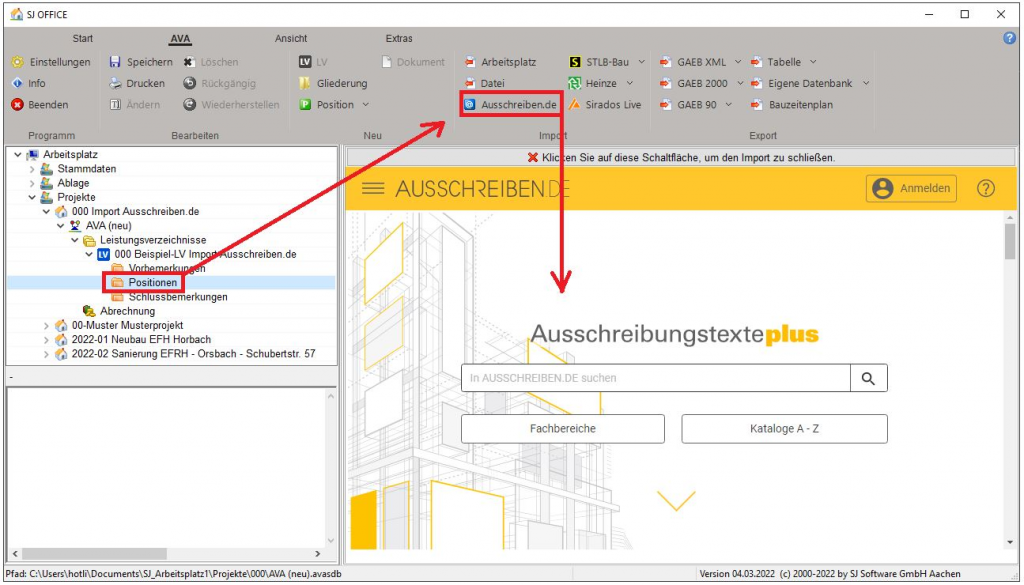
Task: Switch to the Ansicht ribbon tab
Action: 291,39
